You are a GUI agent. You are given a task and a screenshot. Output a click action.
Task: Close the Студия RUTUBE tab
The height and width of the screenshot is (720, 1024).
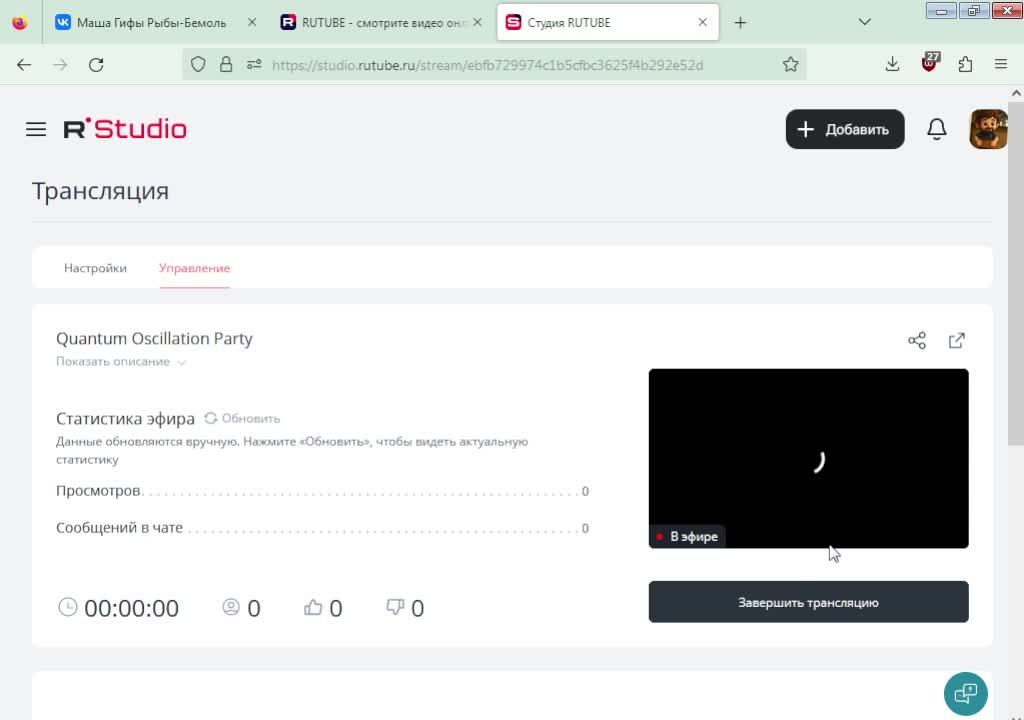pos(703,22)
